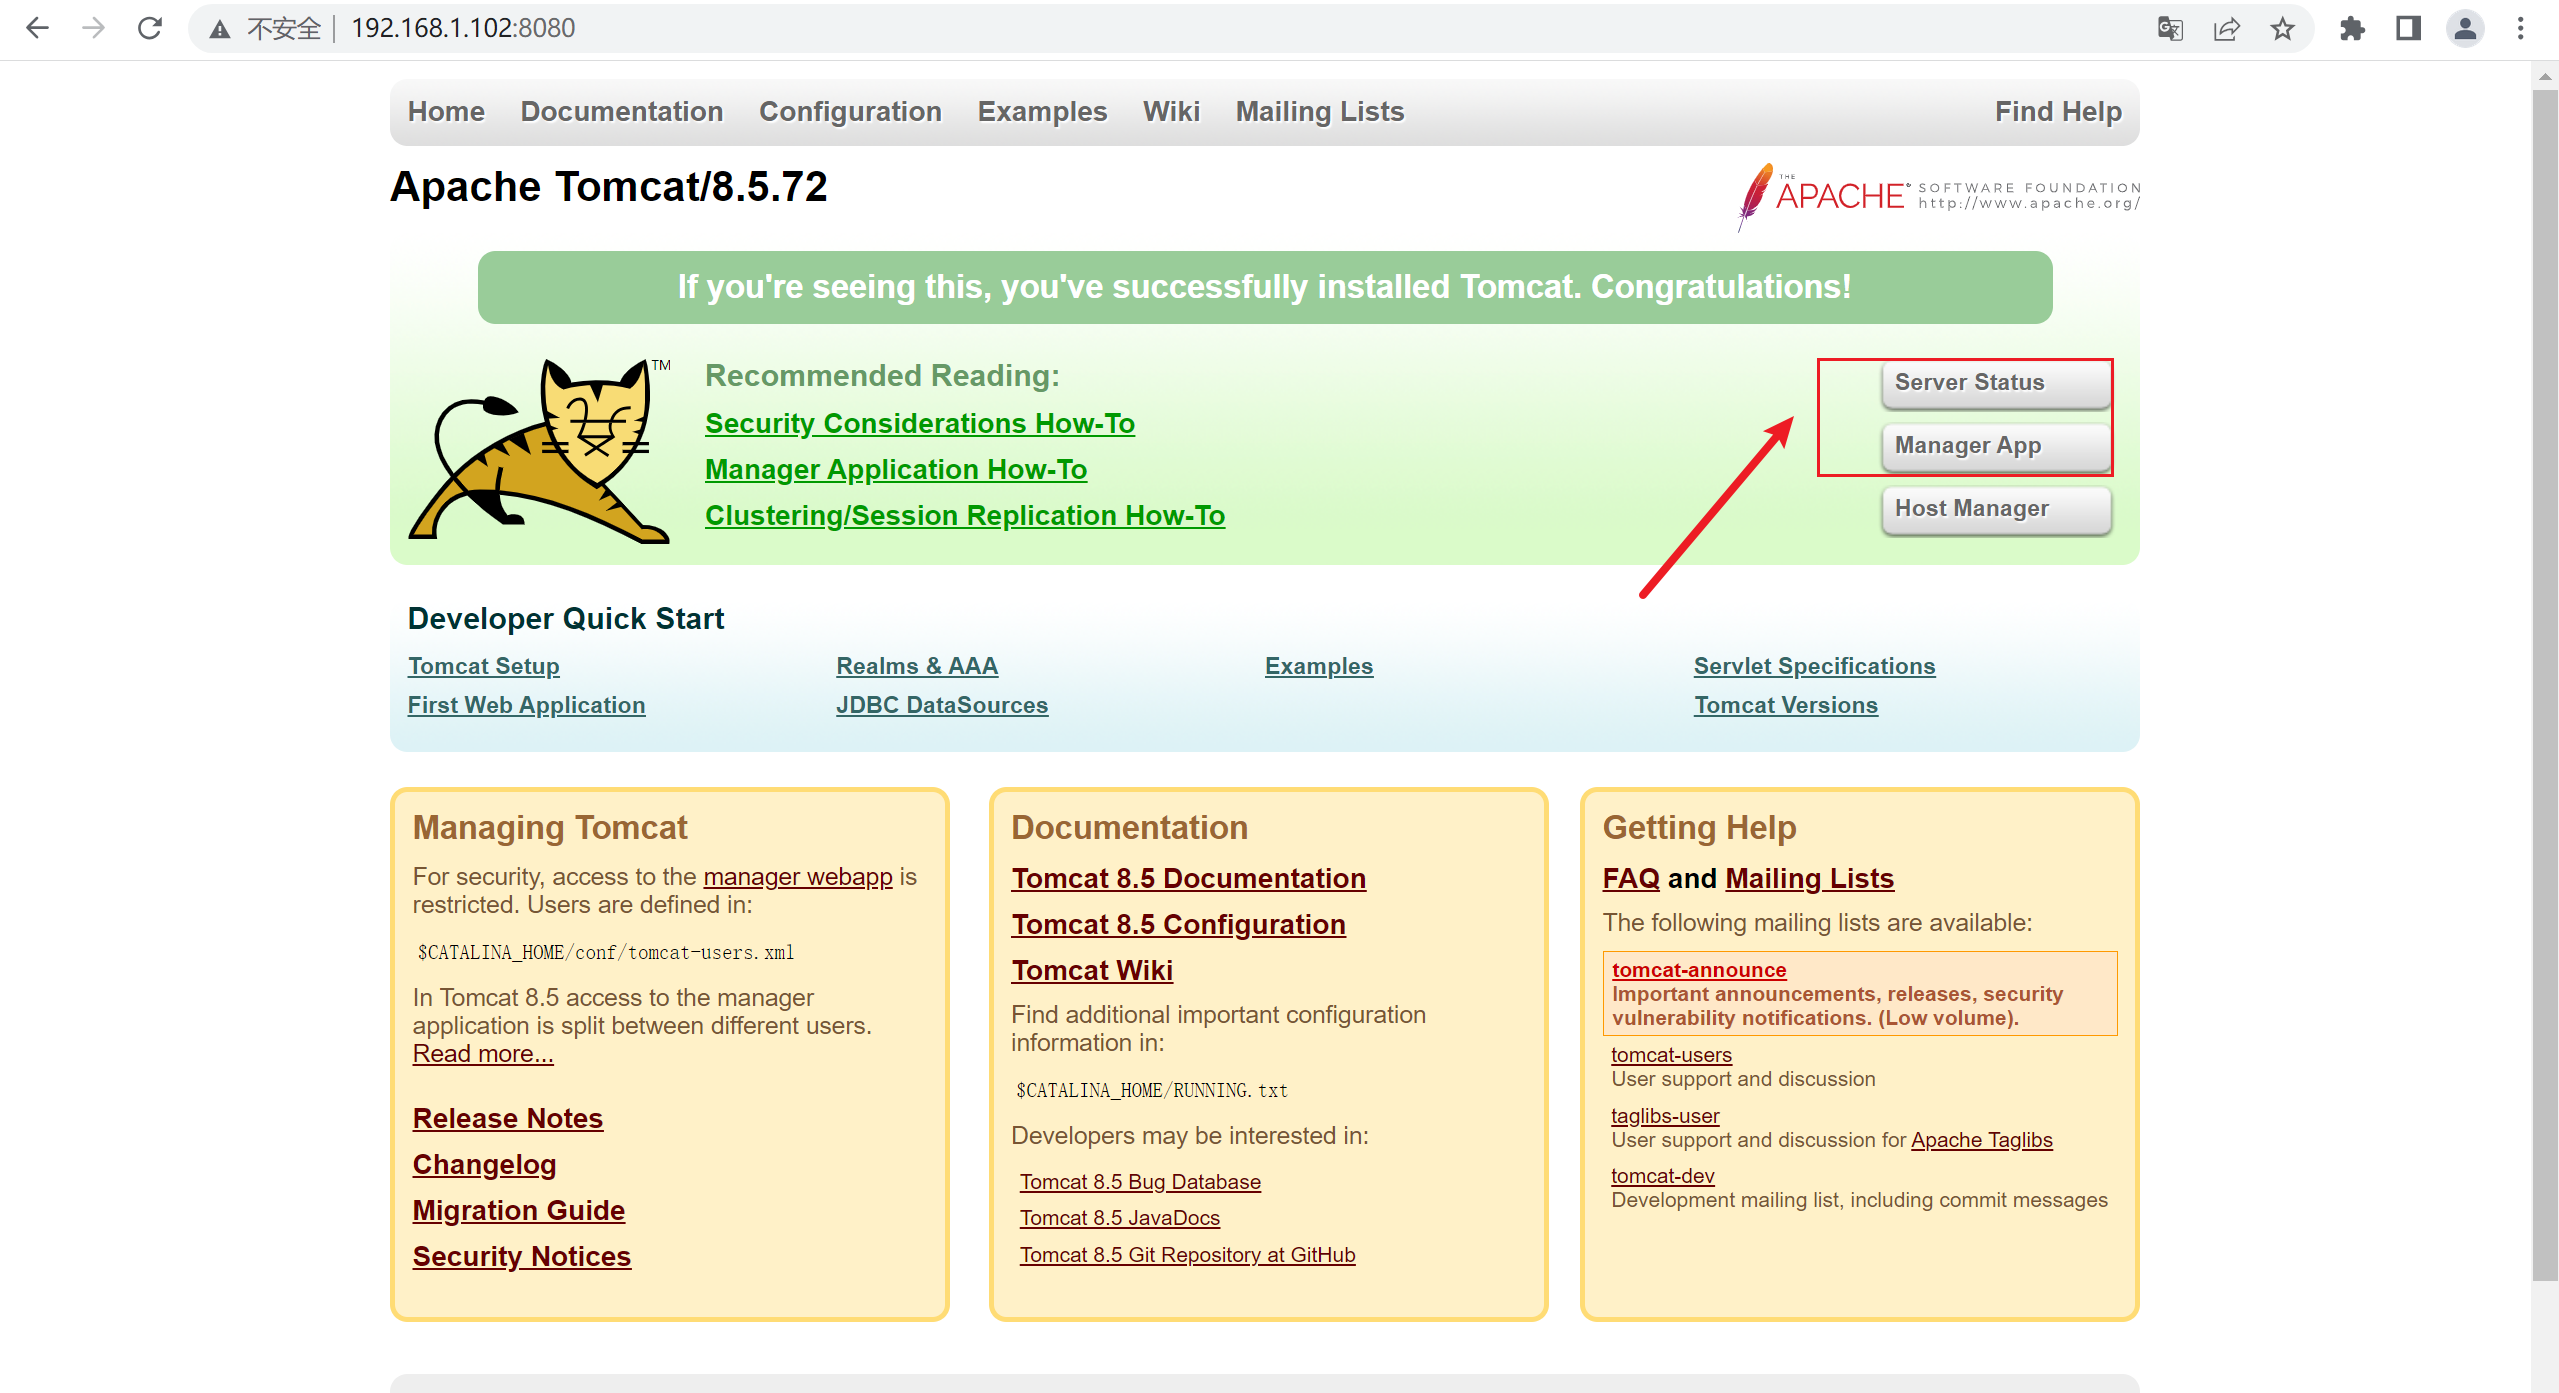Open Clustering/Session Replication How-To link
The image size is (2559, 1393).
click(965, 515)
